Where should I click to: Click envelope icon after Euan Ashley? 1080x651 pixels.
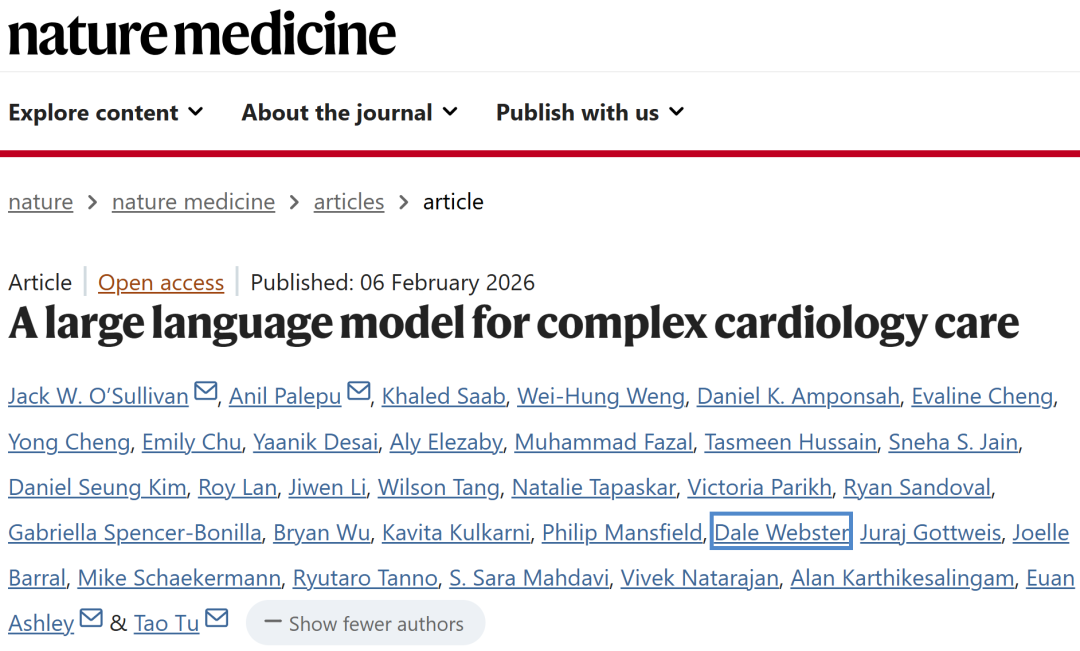[92, 619]
